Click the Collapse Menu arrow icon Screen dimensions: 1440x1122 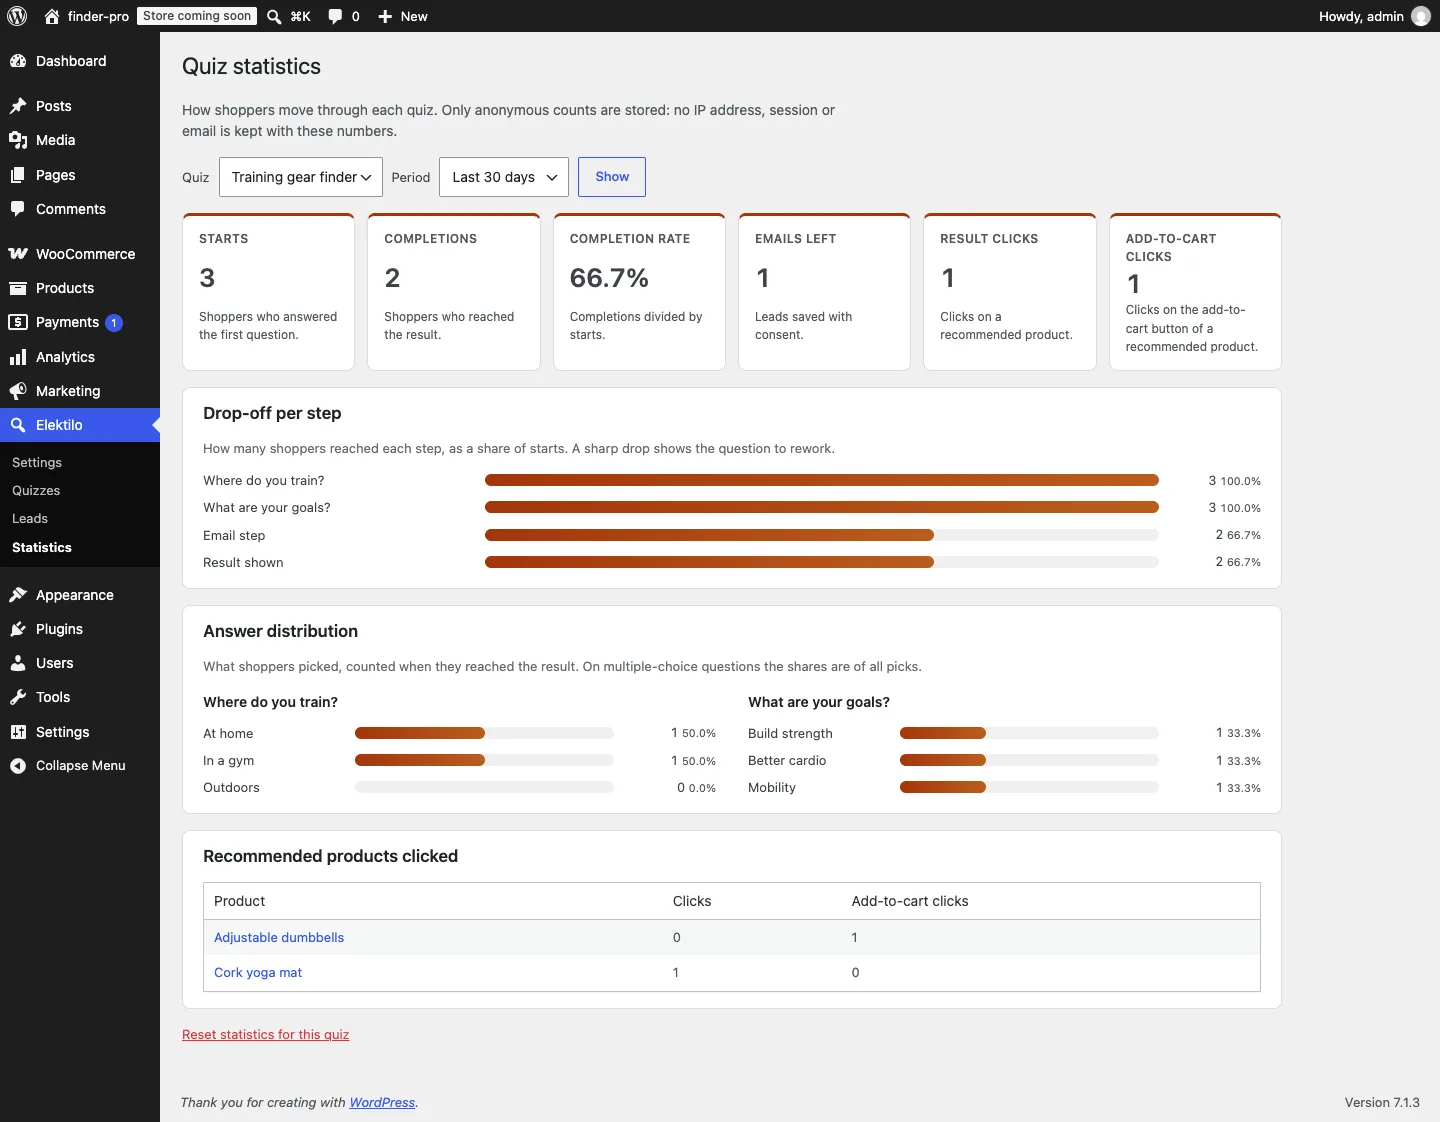coord(18,766)
